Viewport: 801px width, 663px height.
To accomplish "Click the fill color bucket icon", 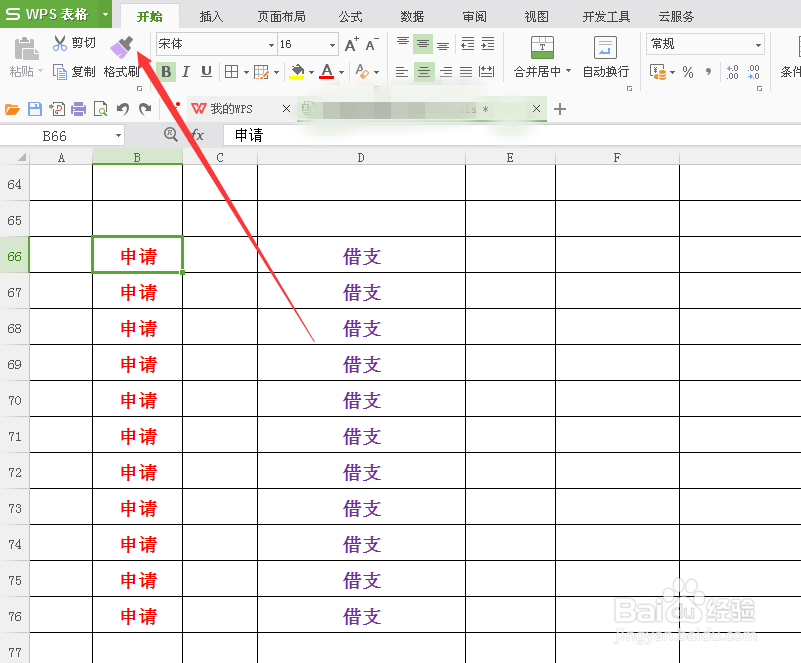I will coord(297,72).
